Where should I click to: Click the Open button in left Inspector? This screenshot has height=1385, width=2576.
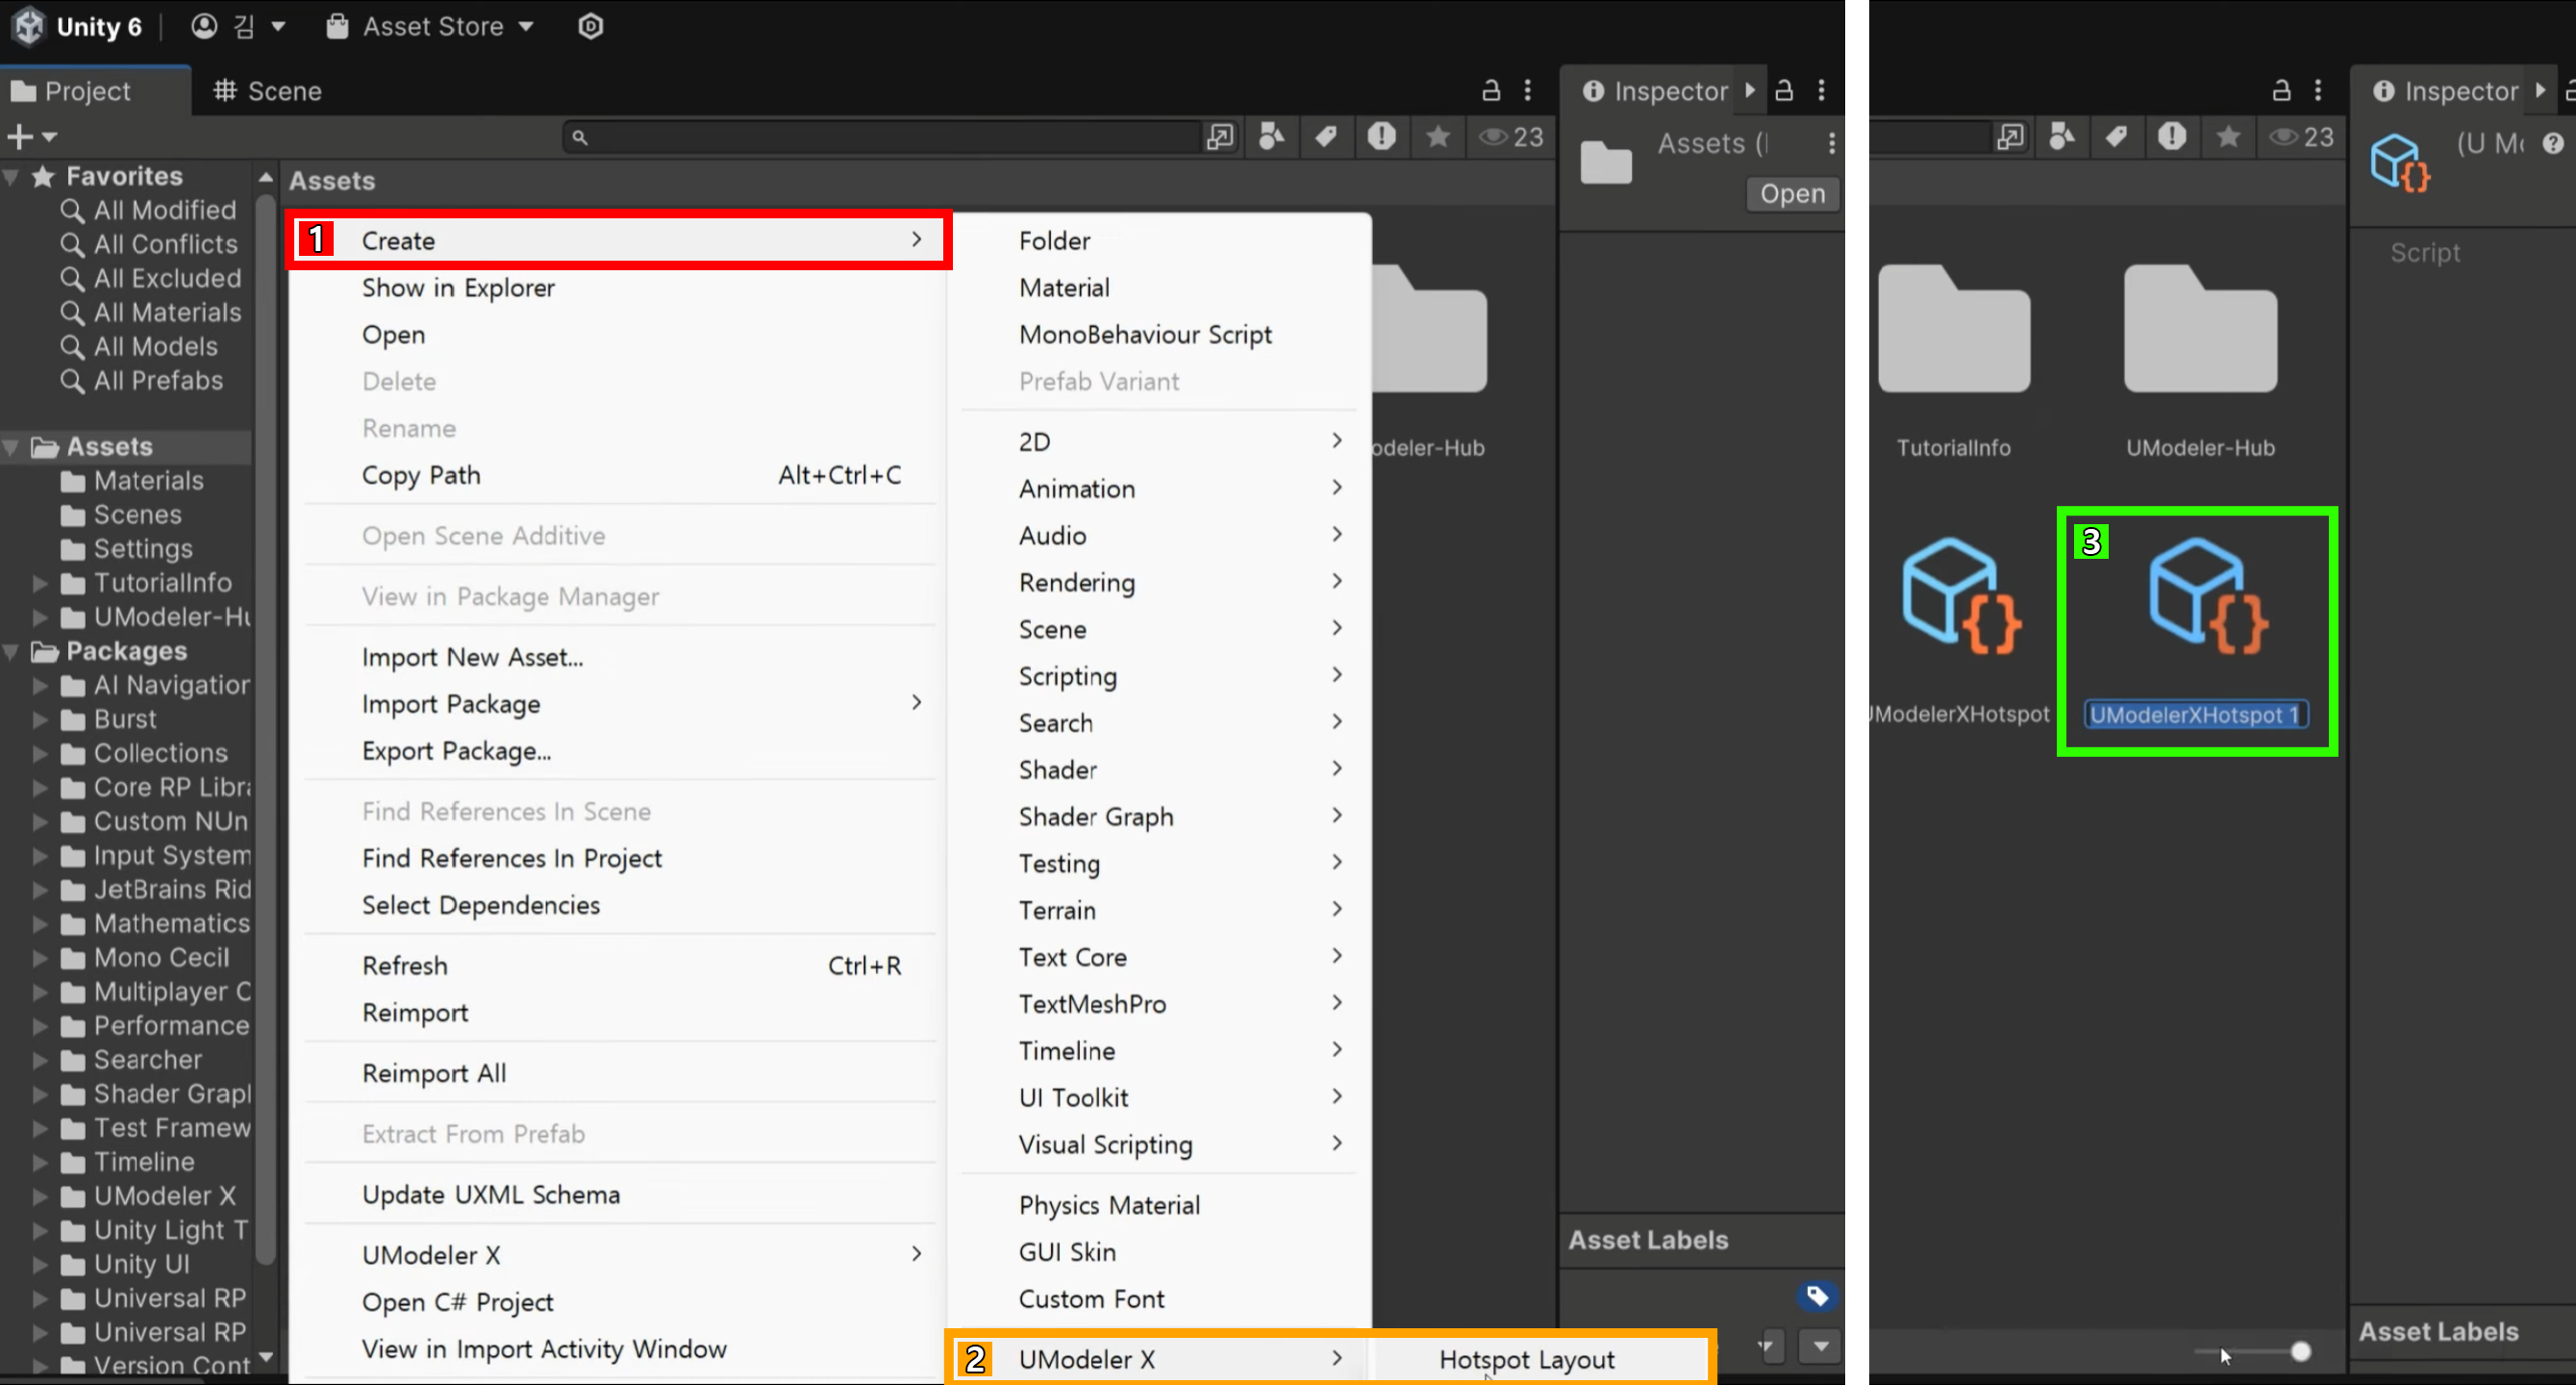[1792, 193]
